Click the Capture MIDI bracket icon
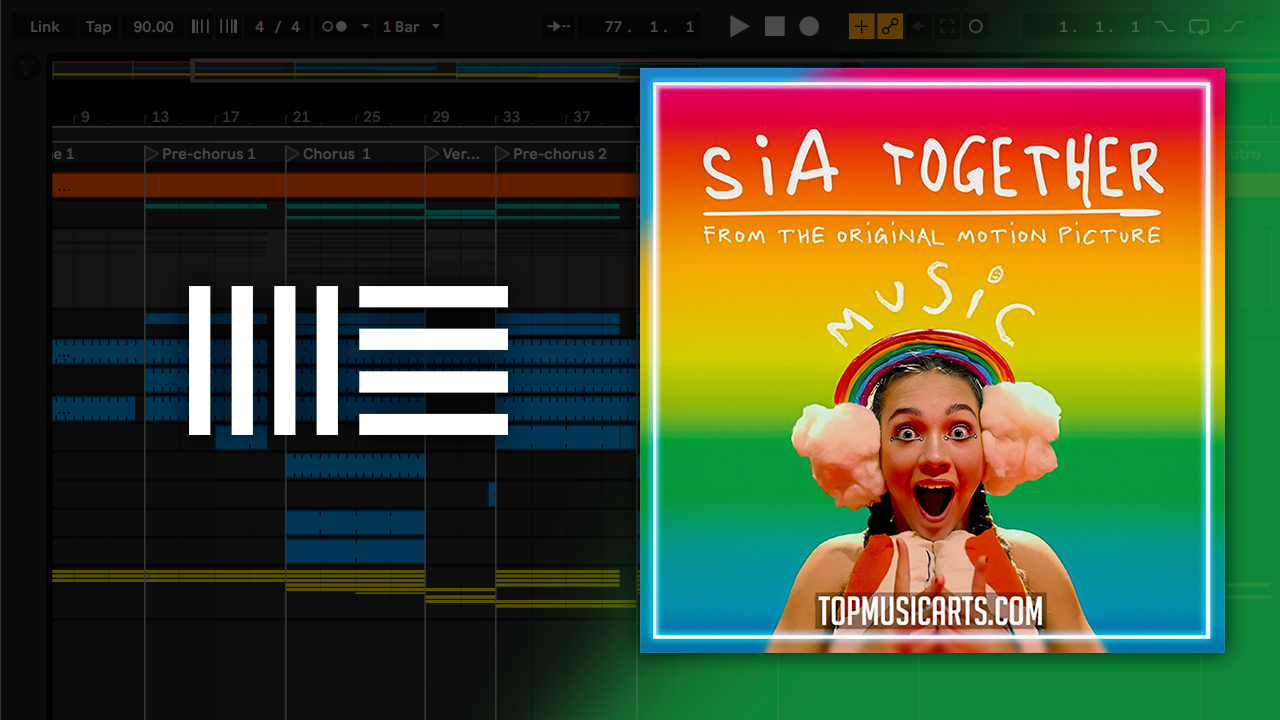The height and width of the screenshot is (720, 1280). [x=946, y=27]
